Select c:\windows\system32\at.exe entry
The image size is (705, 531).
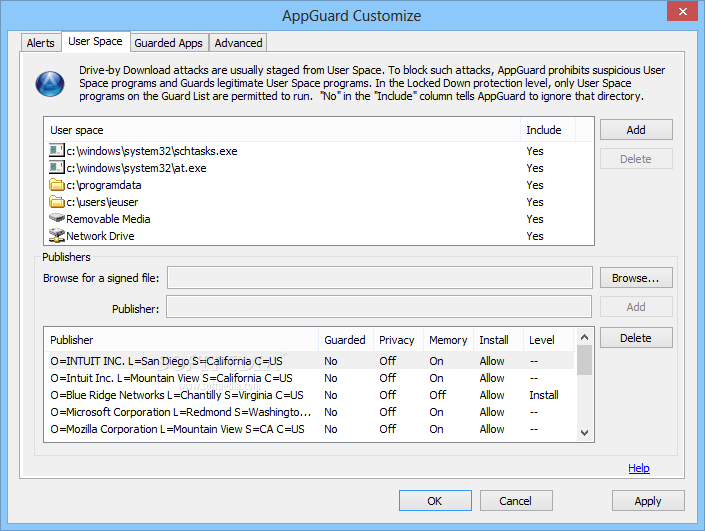pos(136,168)
